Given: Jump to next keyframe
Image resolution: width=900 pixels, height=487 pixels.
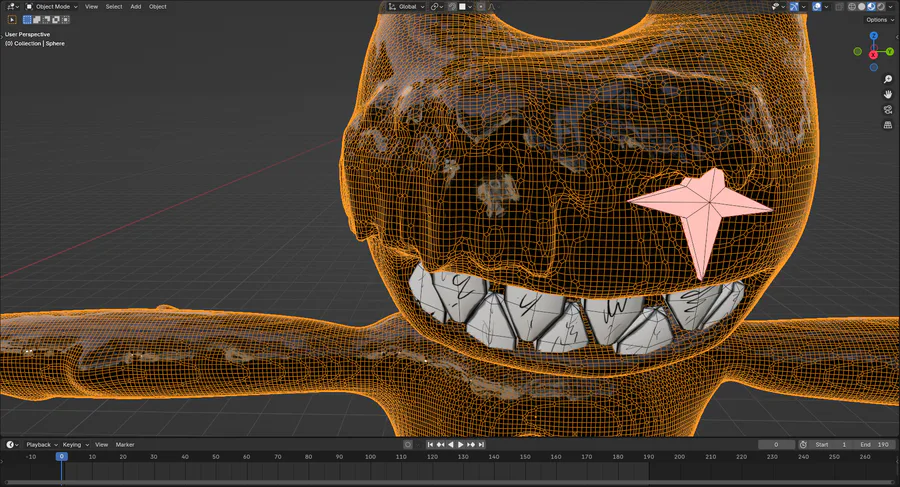Looking at the screenshot, I should point(471,445).
